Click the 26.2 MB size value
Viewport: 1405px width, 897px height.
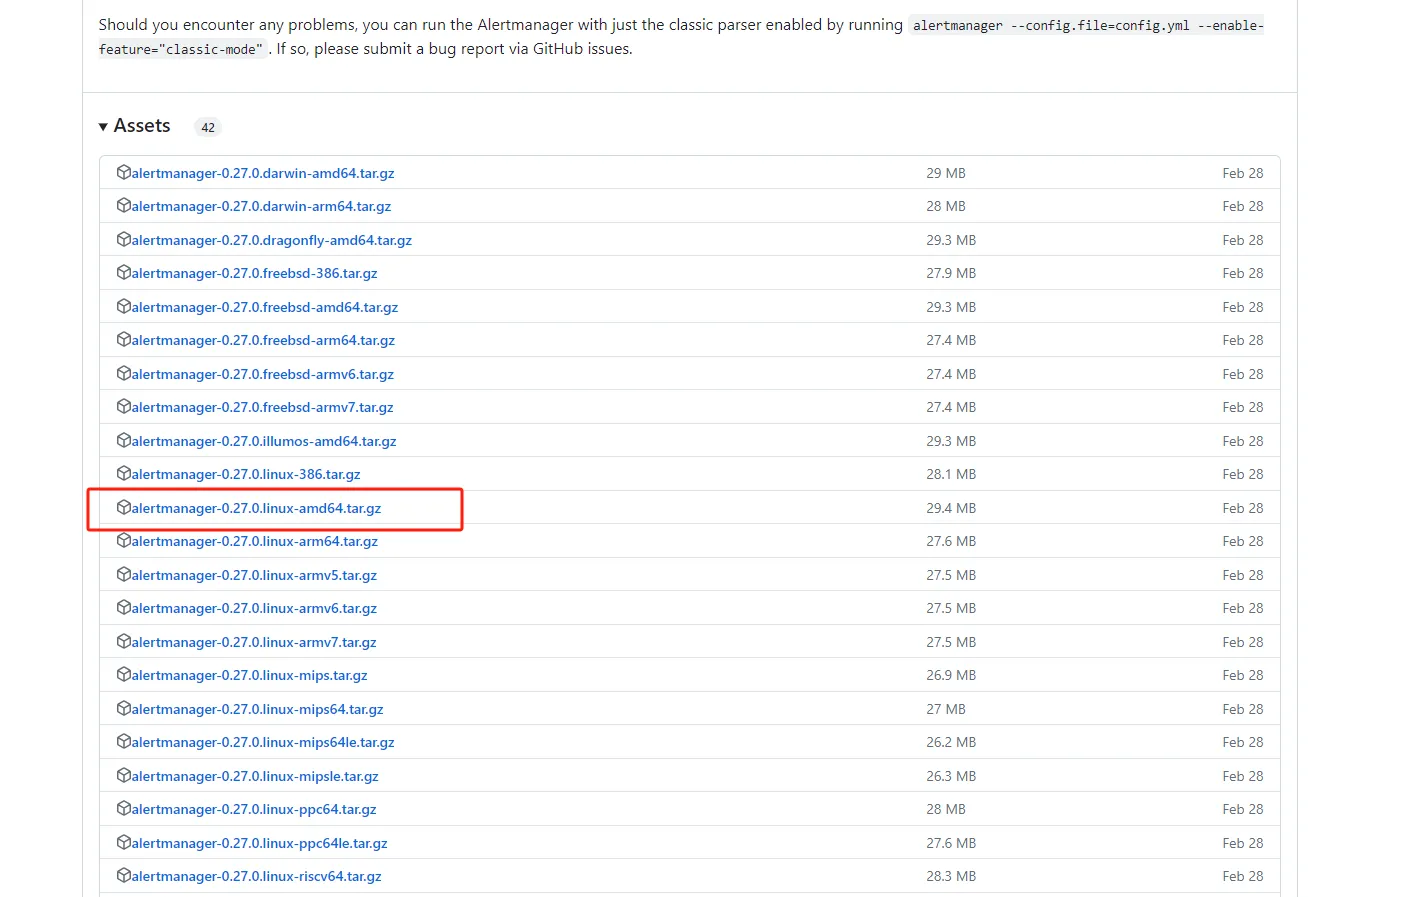coord(951,742)
